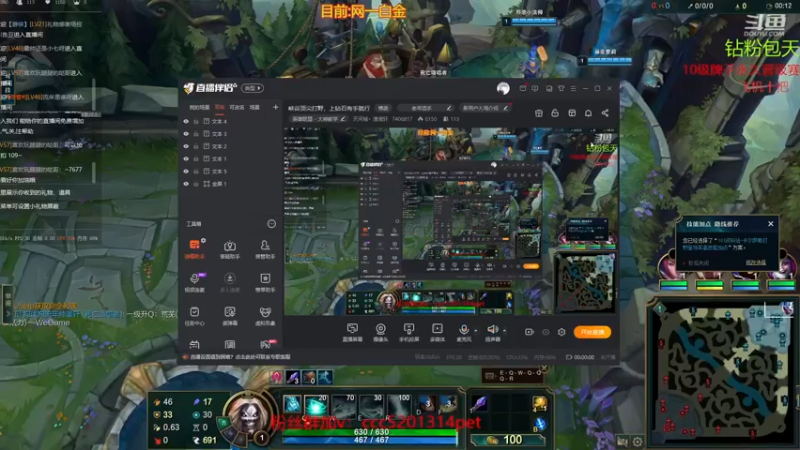
Task: Collapse the 工具箱 toolbox section
Action: tap(271, 224)
